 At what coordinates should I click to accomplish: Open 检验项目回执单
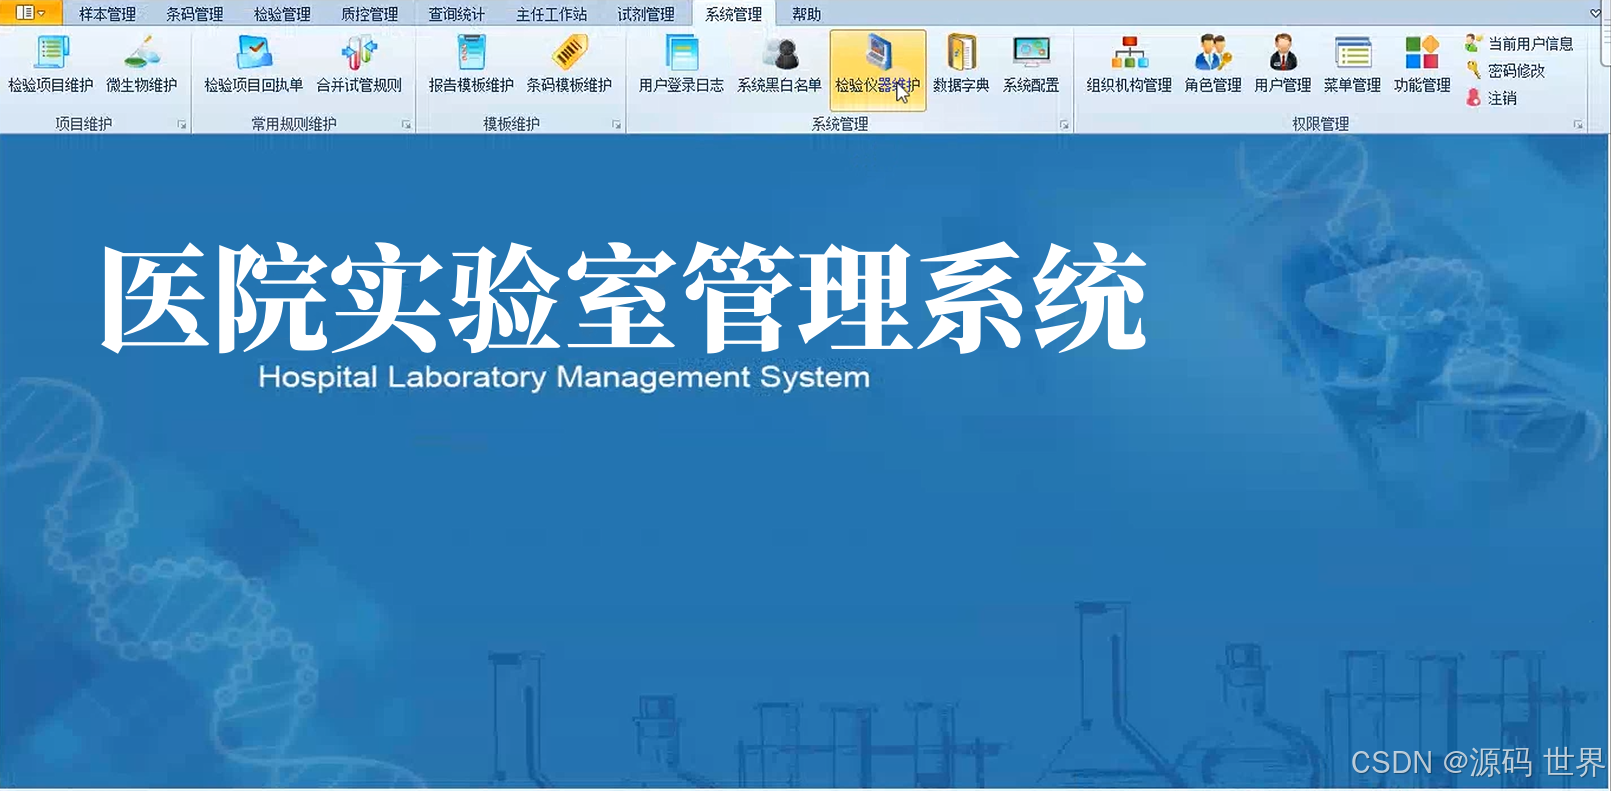(254, 66)
